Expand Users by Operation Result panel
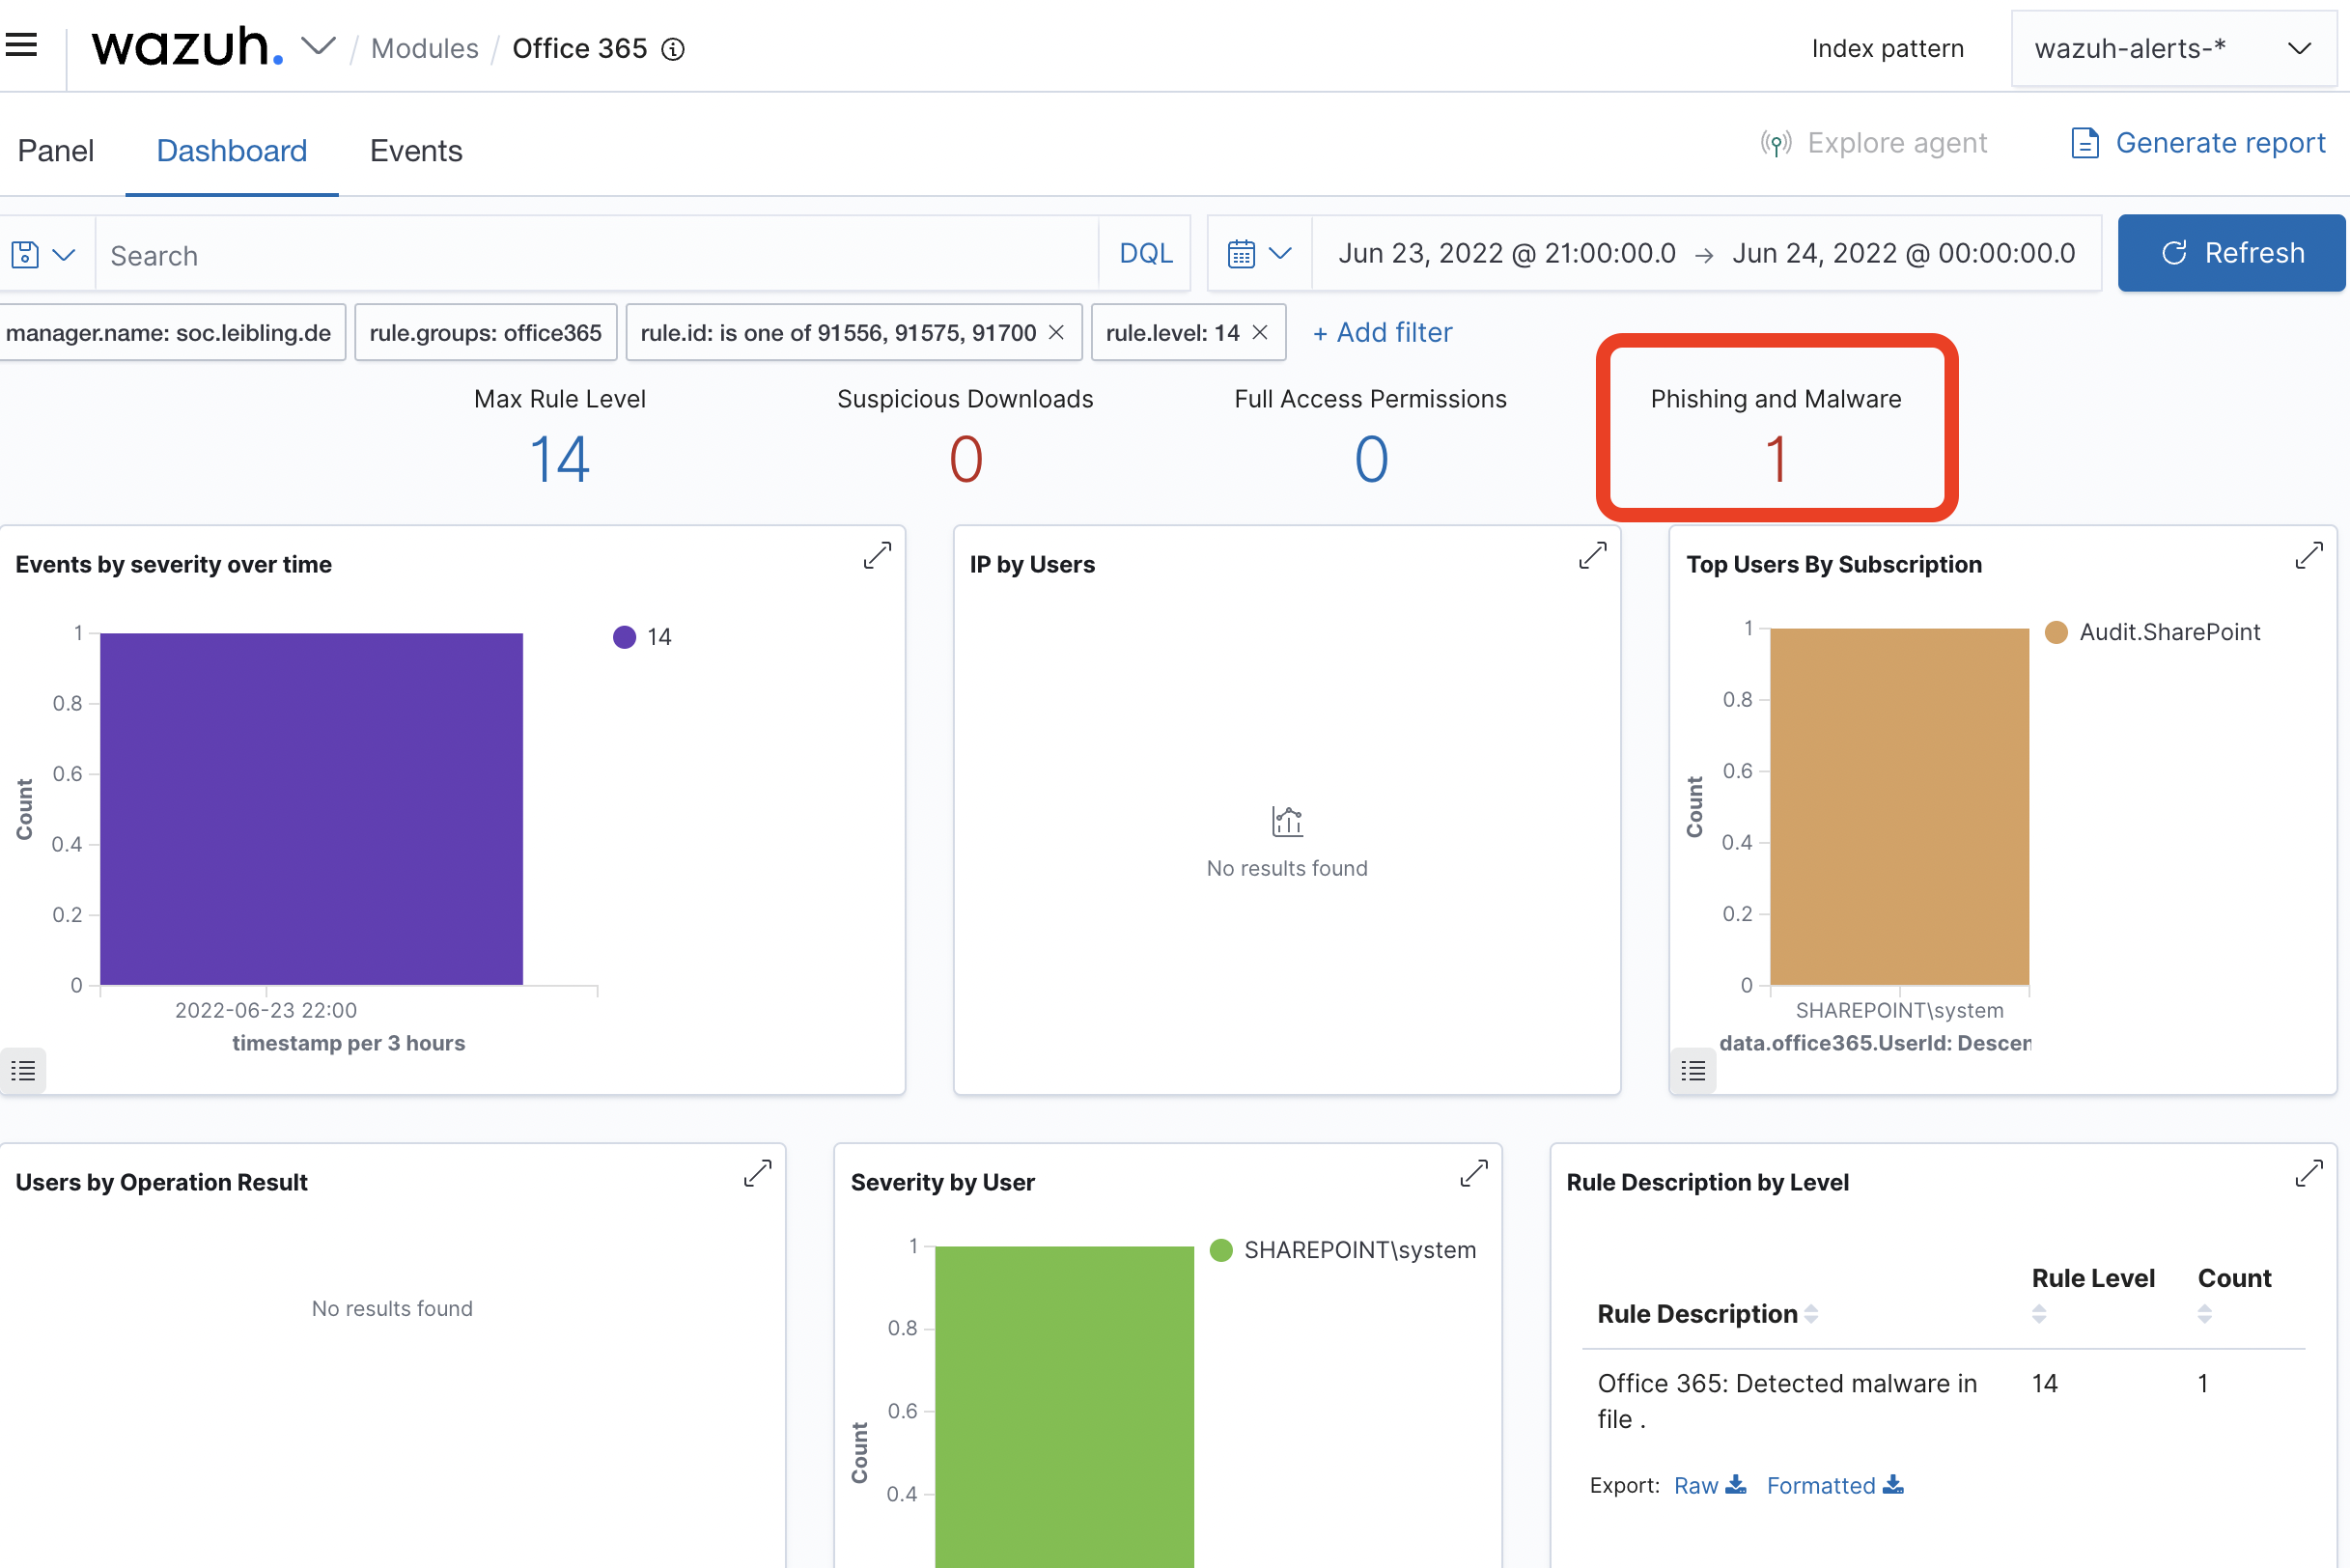The image size is (2350, 1568). click(758, 1173)
